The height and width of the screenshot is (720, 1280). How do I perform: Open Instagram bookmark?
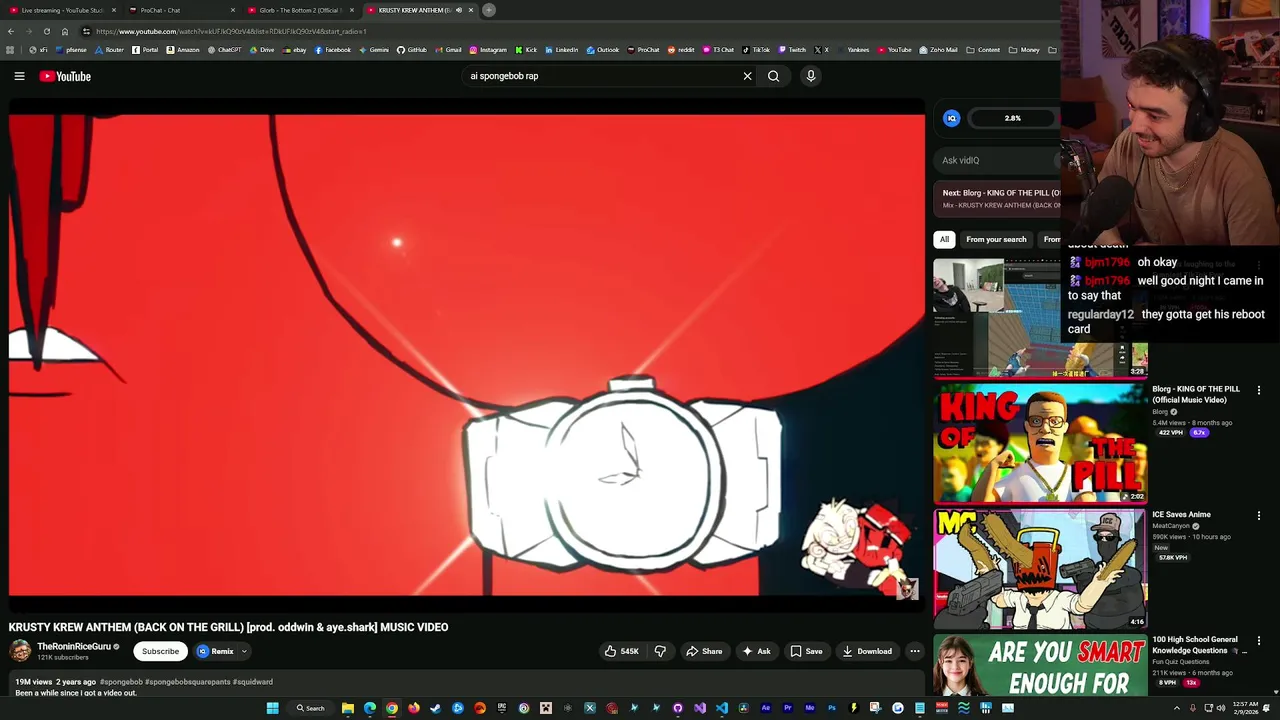[488, 50]
